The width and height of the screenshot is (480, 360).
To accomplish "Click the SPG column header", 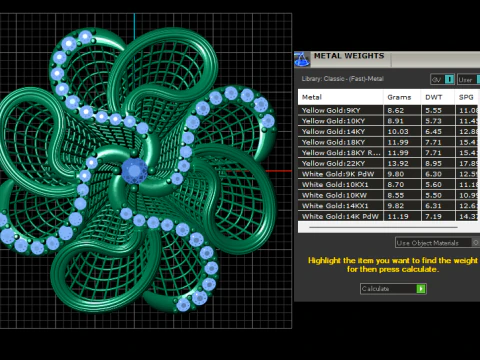I will click(x=468, y=97).
